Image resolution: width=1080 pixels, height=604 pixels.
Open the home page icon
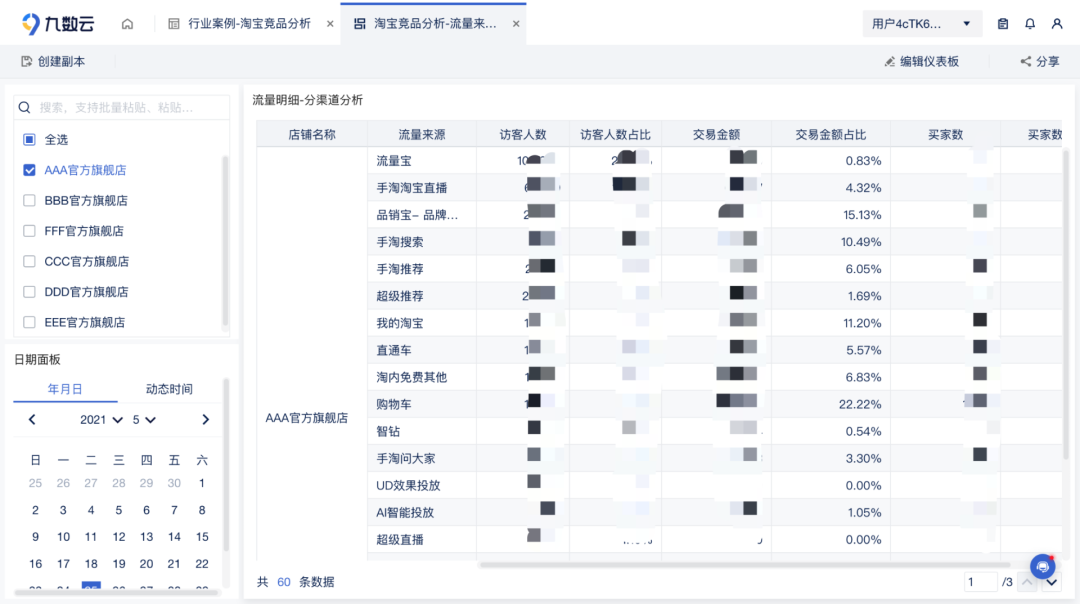point(127,22)
